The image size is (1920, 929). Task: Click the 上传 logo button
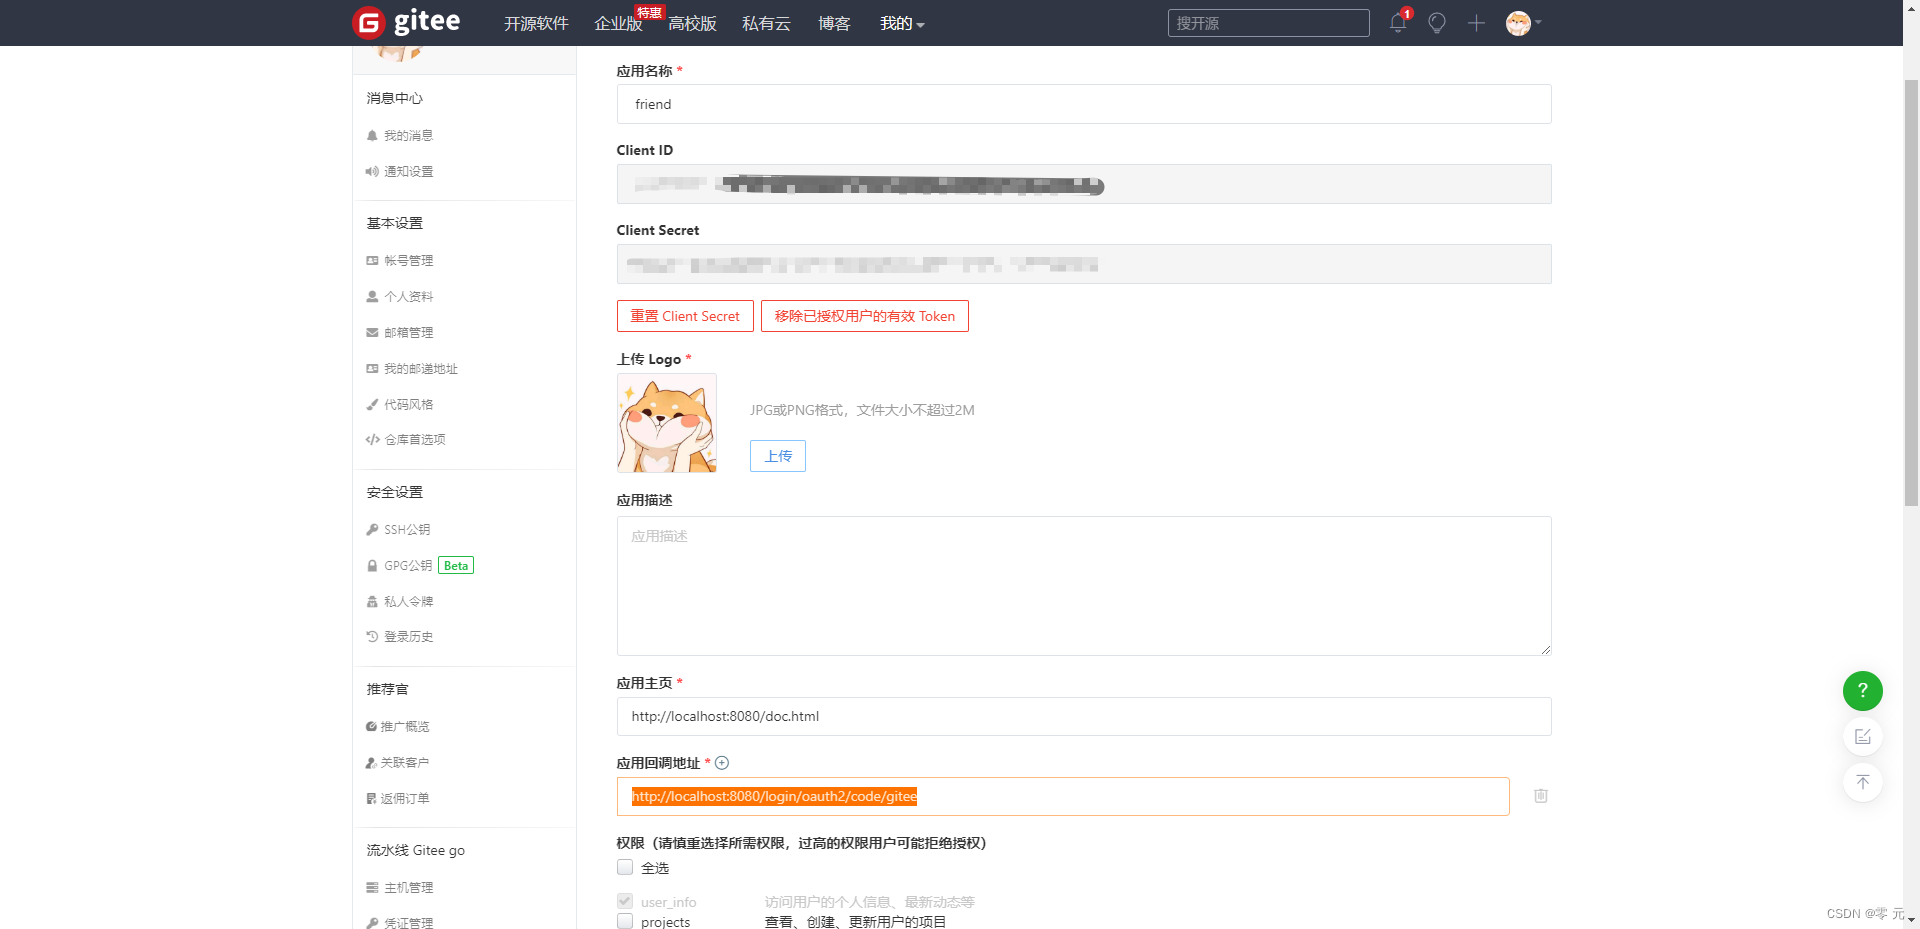tap(778, 456)
